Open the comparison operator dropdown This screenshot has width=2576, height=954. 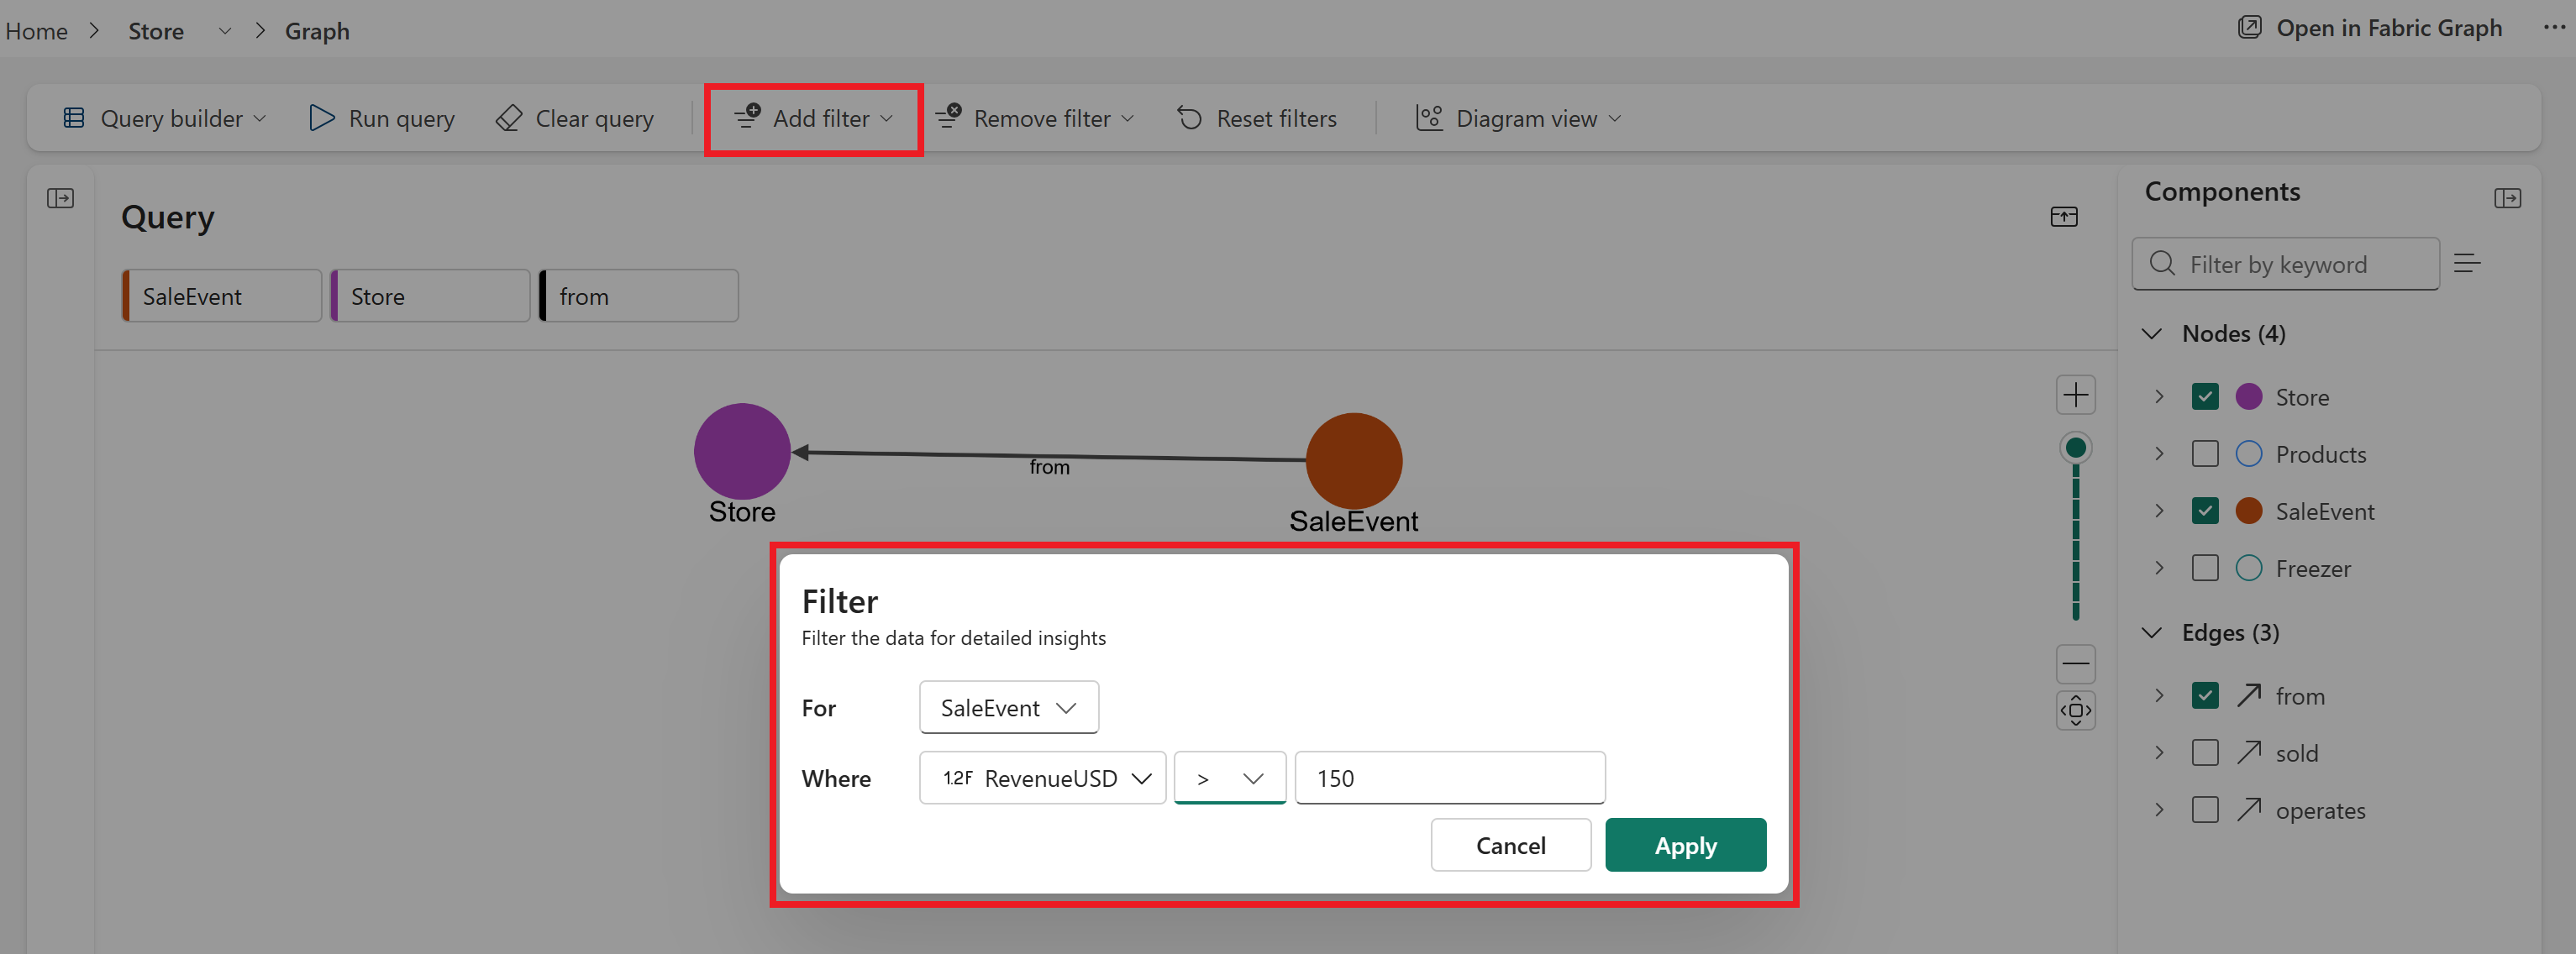click(1229, 778)
